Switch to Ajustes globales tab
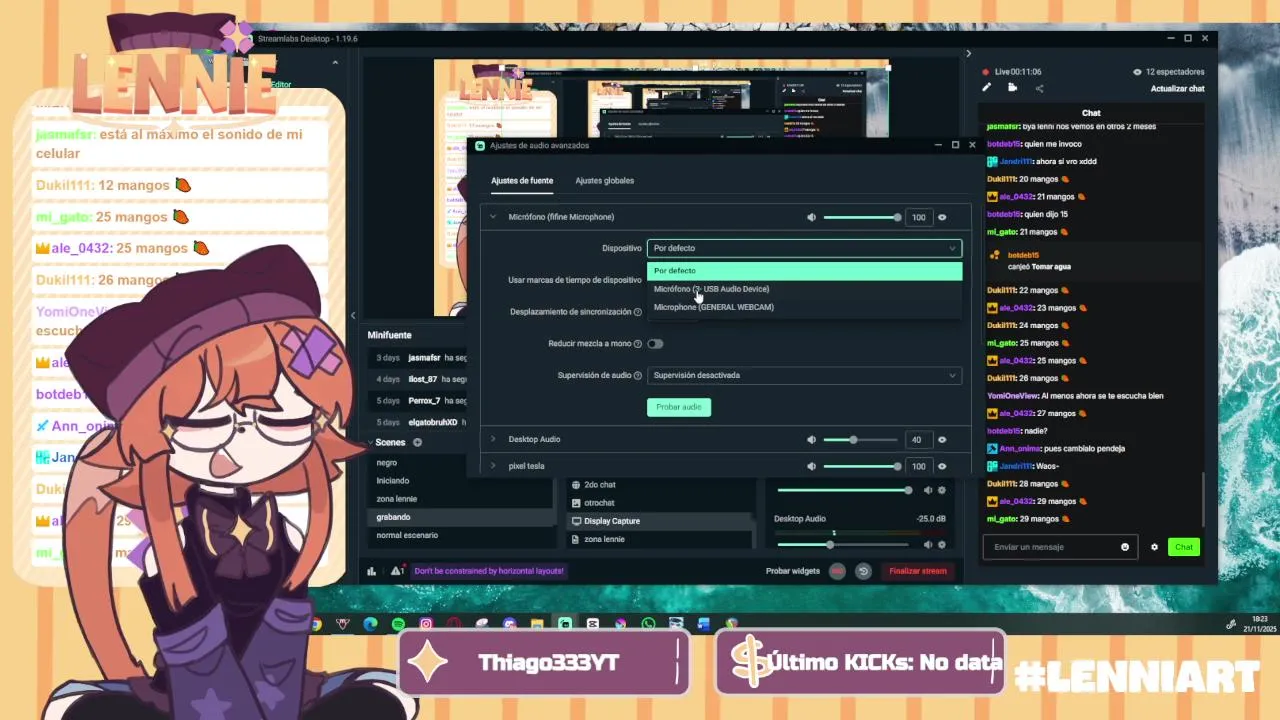The height and width of the screenshot is (720, 1280). pos(604,181)
